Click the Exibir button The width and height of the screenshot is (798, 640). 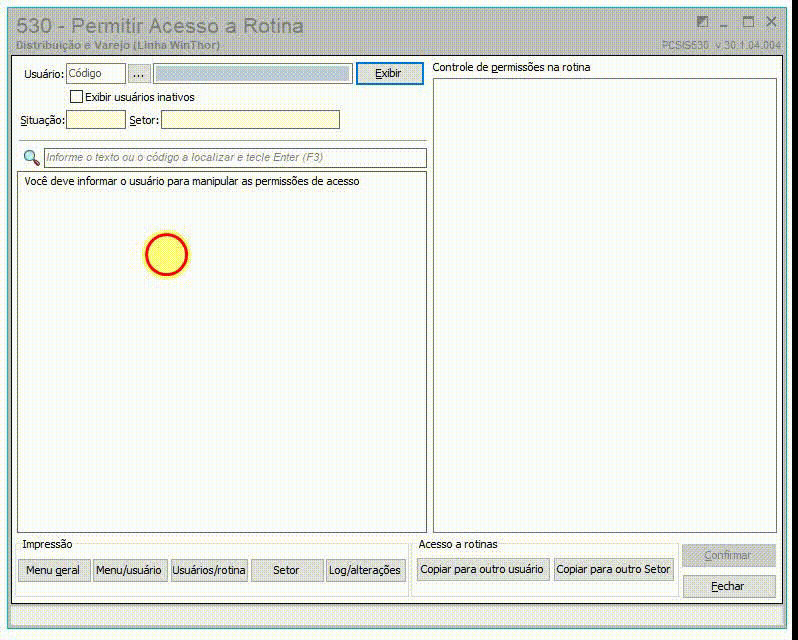pyautogui.click(x=389, y=73)
